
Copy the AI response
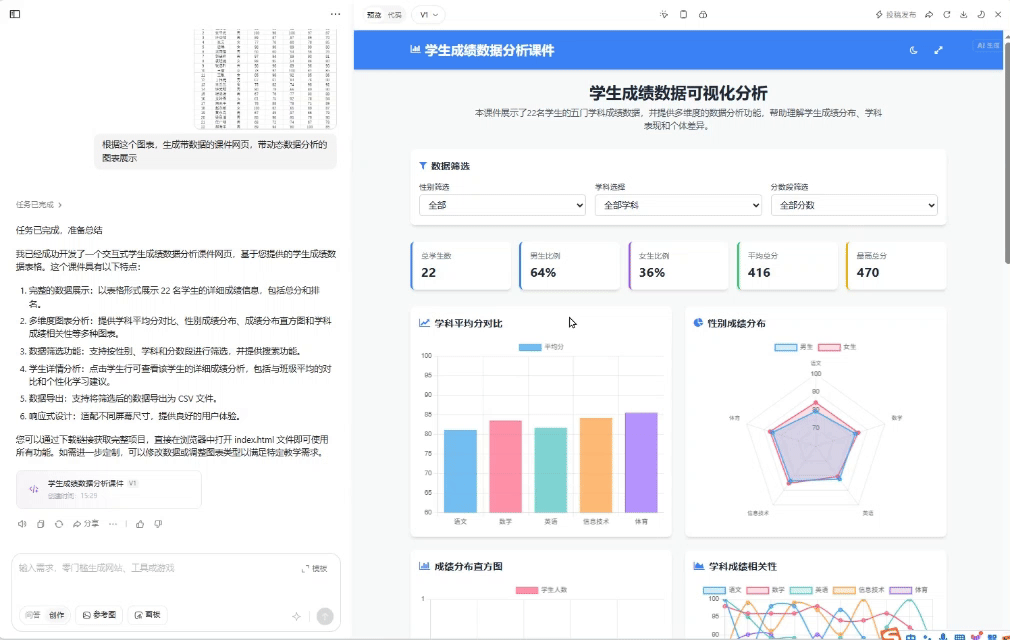[x=40, y=524]
